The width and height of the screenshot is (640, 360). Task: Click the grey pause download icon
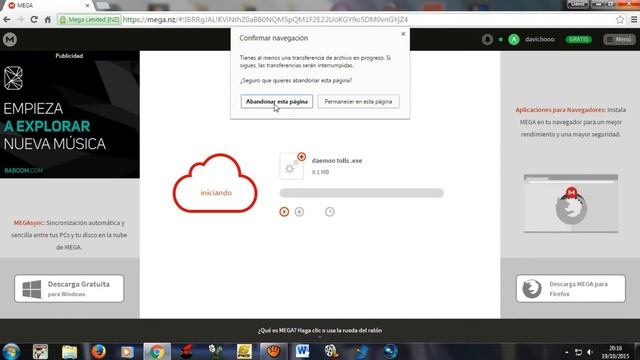(x=299, y=212)
